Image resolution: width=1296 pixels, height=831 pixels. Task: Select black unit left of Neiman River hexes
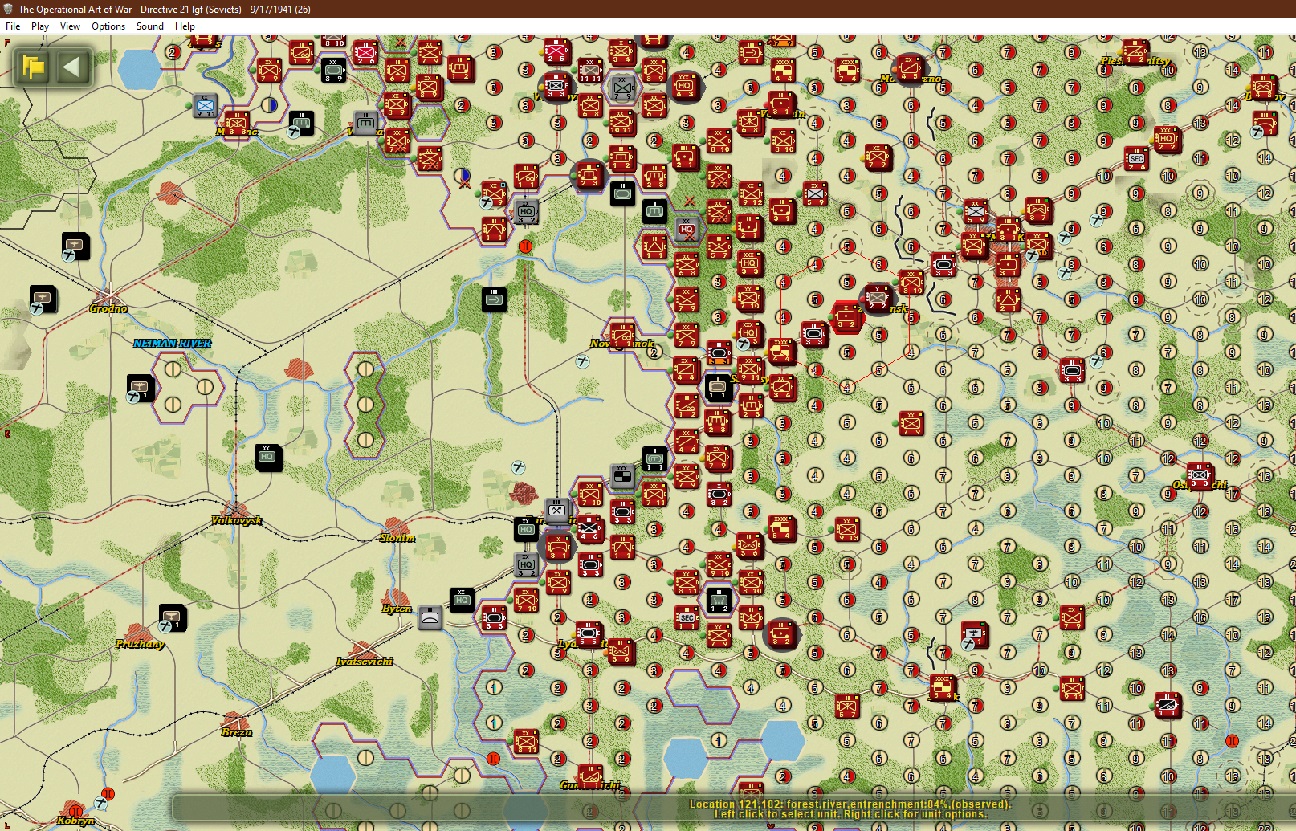140,387
